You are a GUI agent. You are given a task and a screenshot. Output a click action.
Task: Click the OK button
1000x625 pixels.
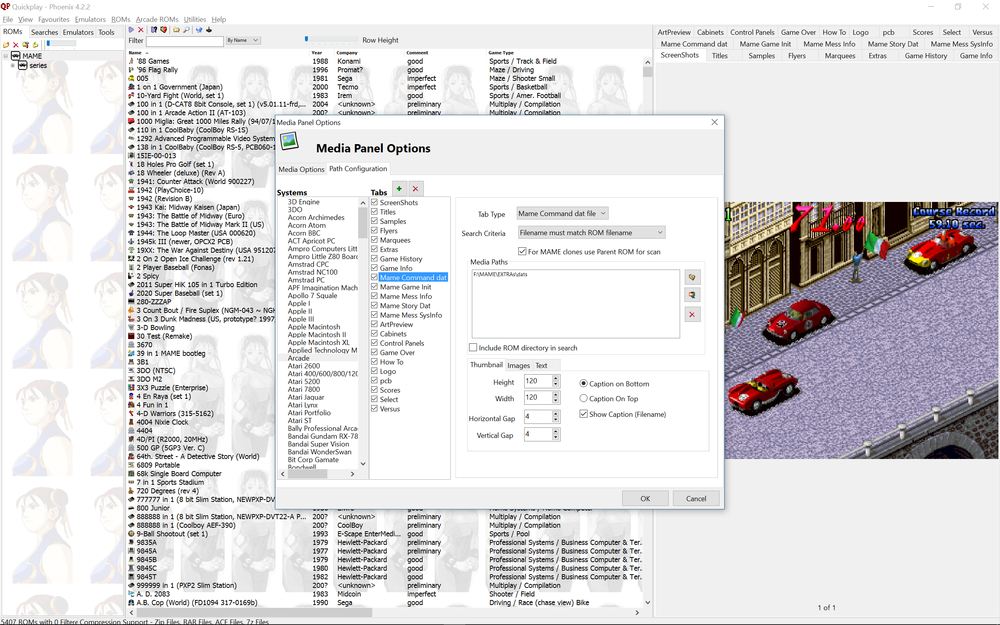point(645,498)
